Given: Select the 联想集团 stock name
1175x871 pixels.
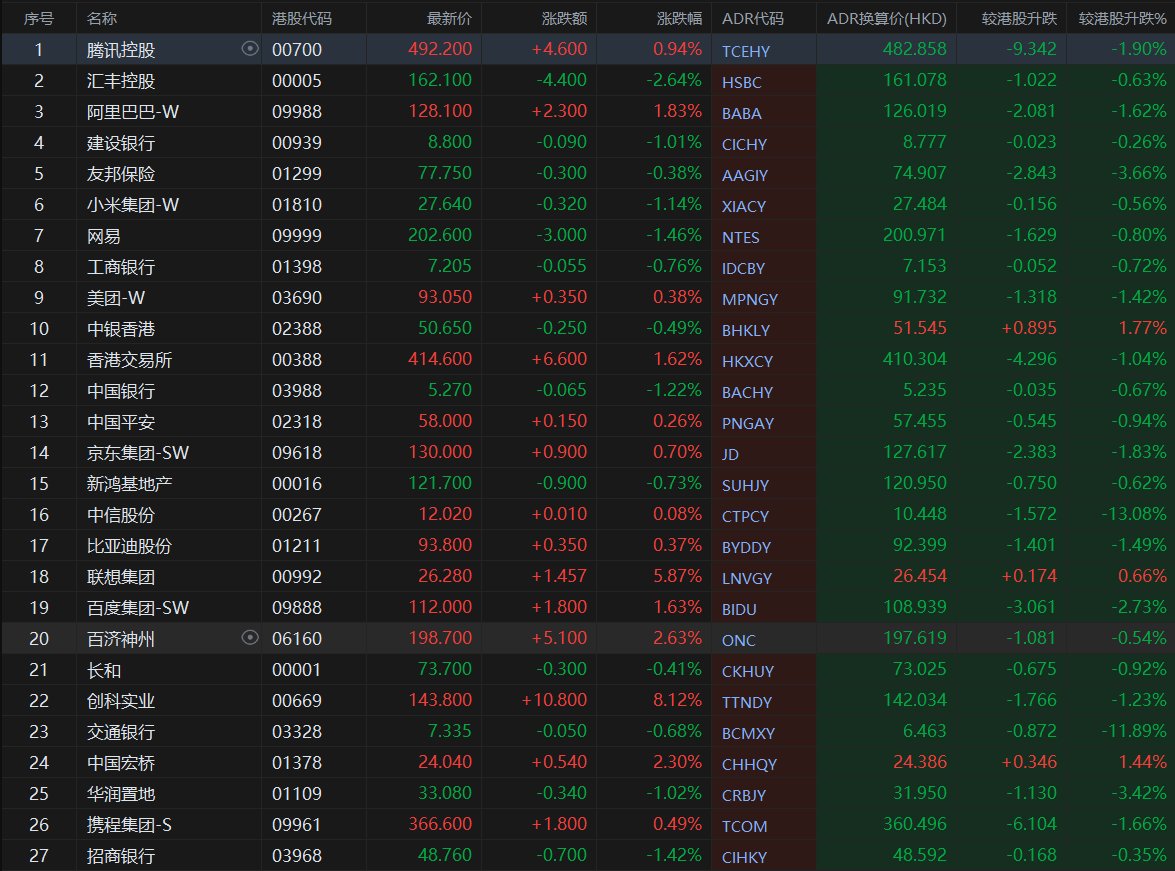Looking at the screenshot, I should coord(121,576).
